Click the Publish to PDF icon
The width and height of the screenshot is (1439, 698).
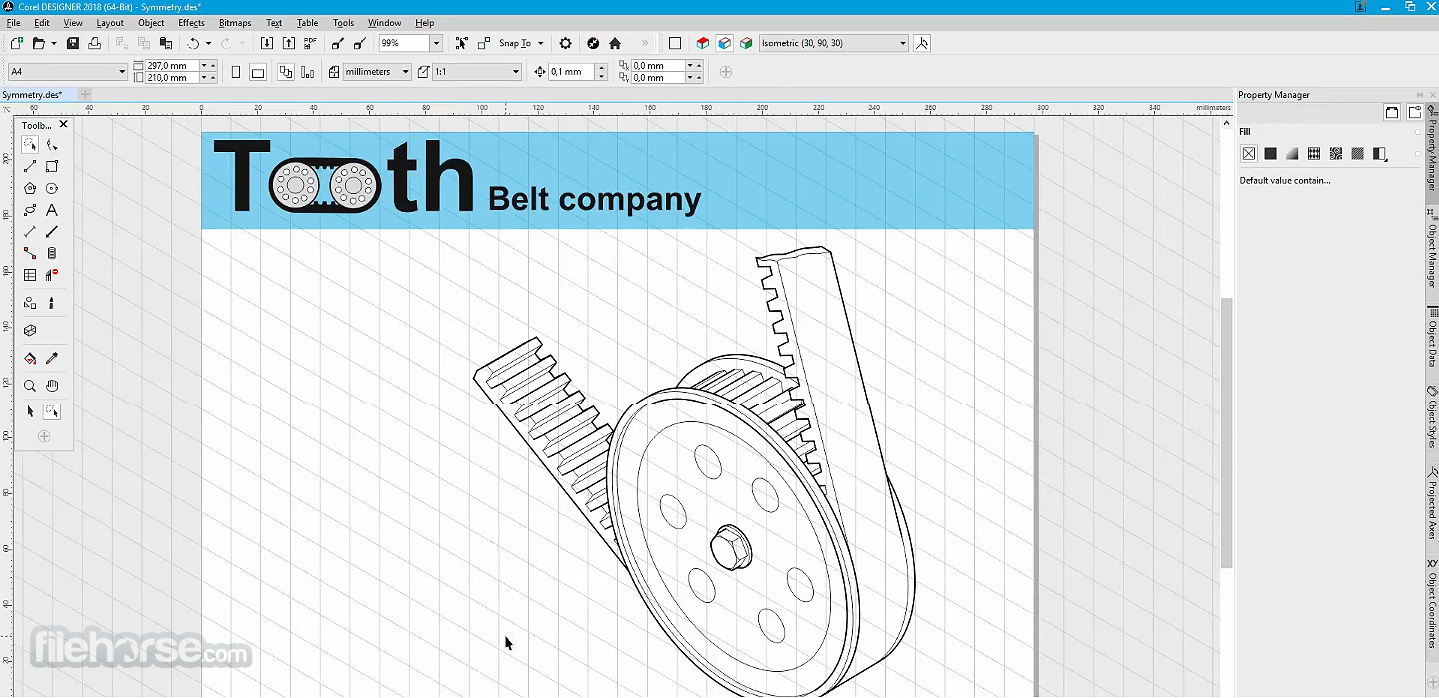[x=310, y=43]
